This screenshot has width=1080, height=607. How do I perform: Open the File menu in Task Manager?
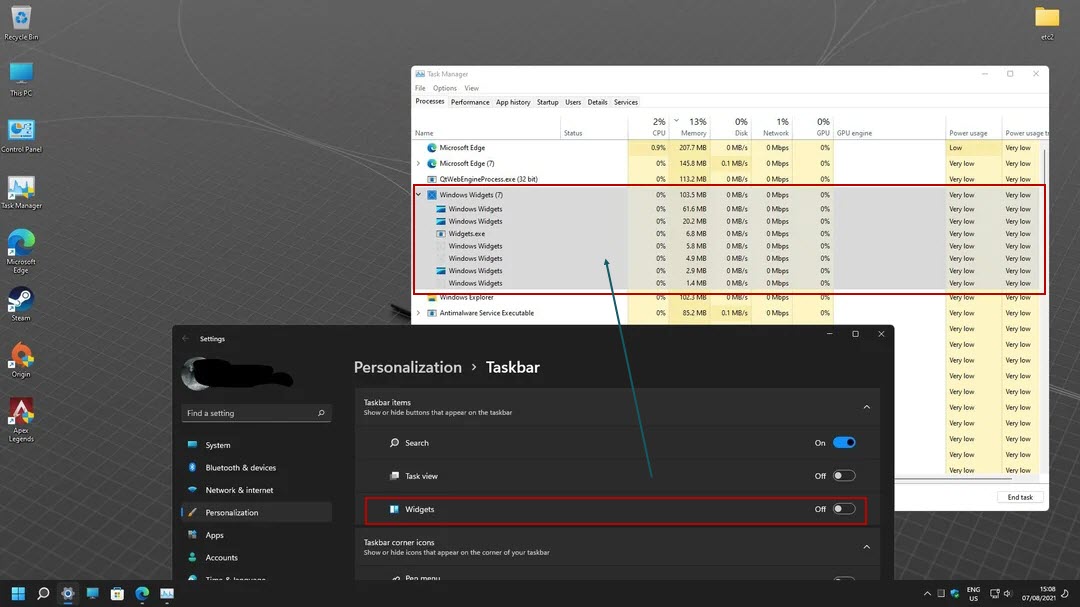(x=420, y=88)
